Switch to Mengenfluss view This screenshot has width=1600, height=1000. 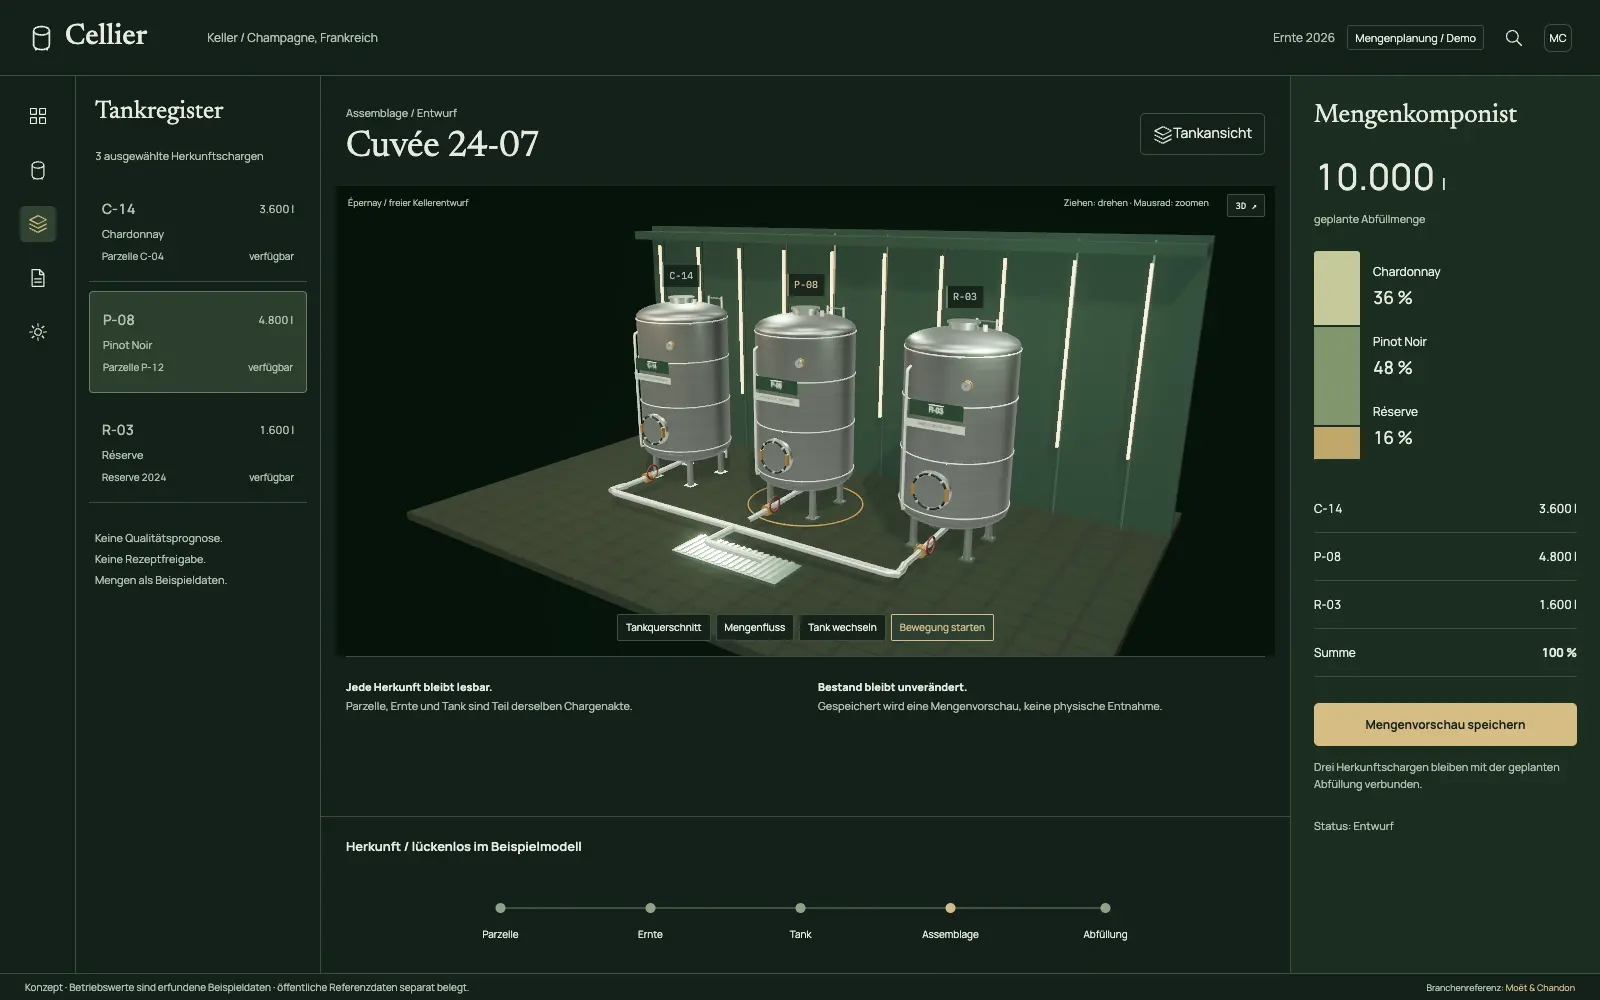754,628
